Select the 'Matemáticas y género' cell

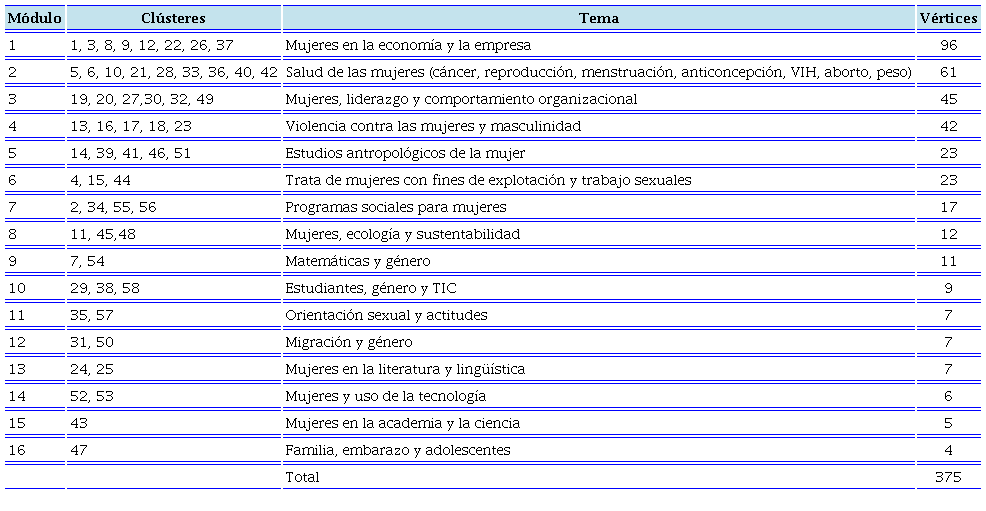tap(358, 261)
